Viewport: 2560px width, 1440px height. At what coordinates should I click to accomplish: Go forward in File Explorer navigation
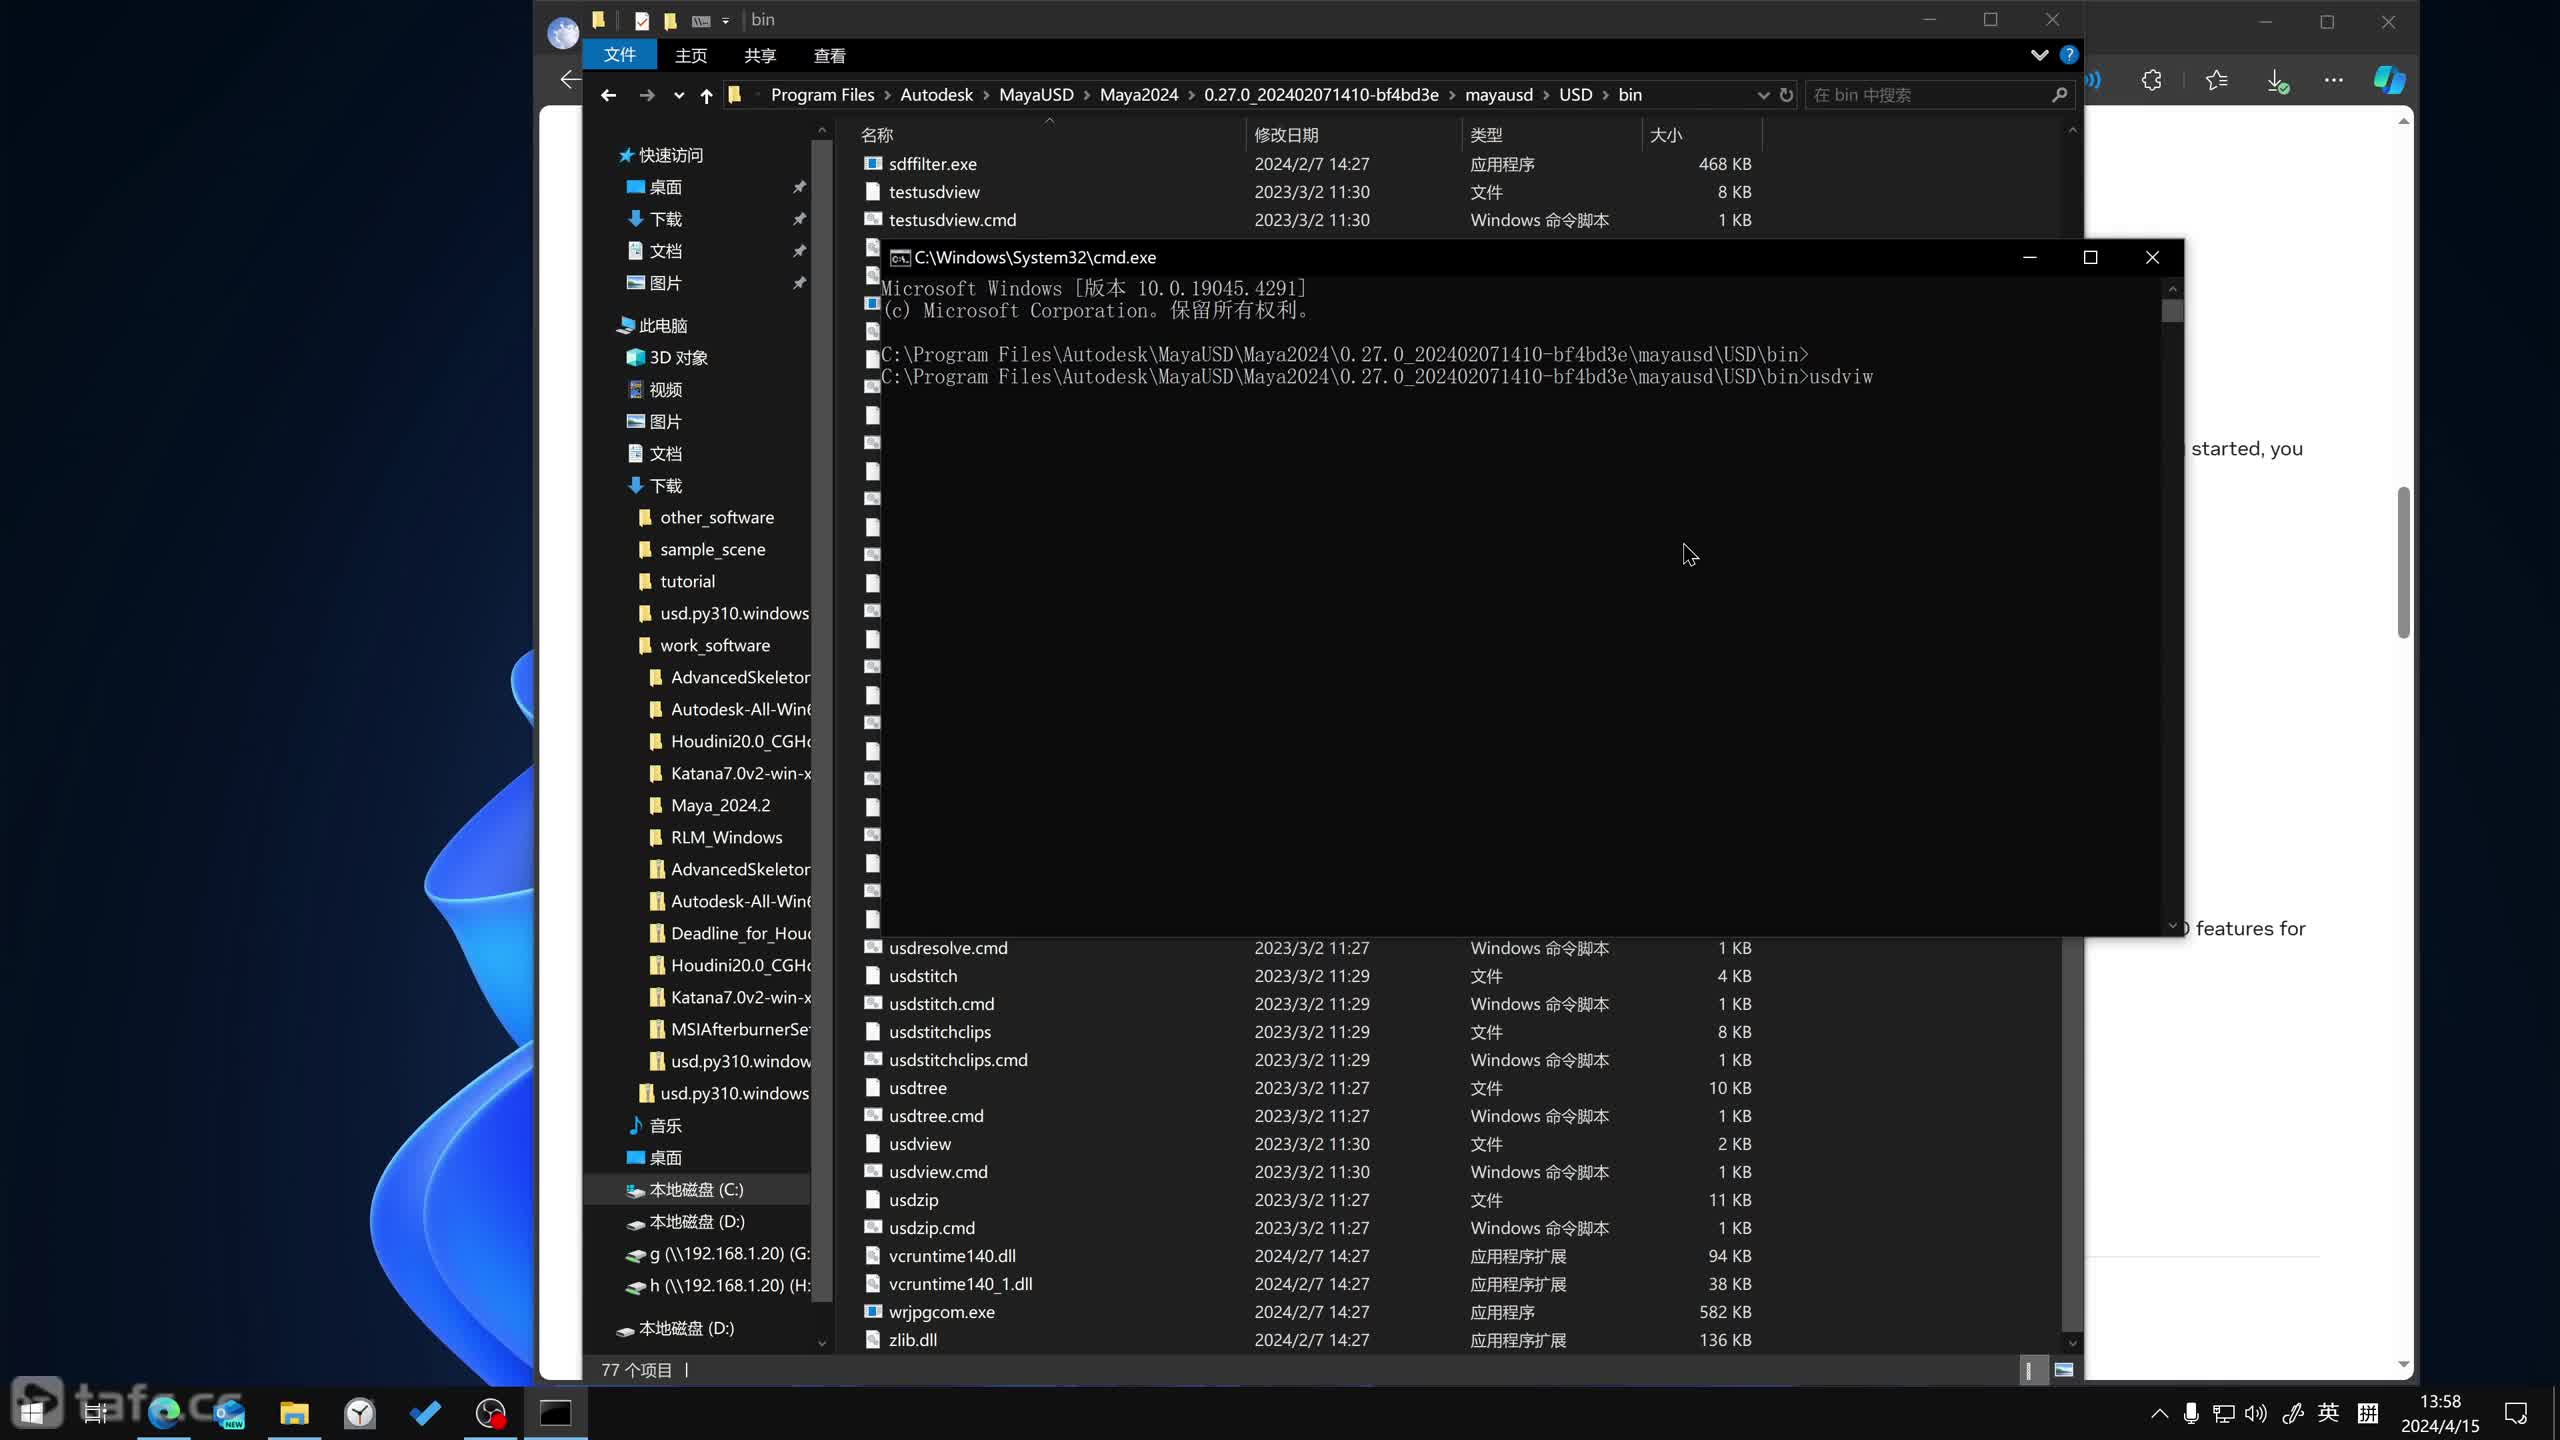[x=646, y=95]
